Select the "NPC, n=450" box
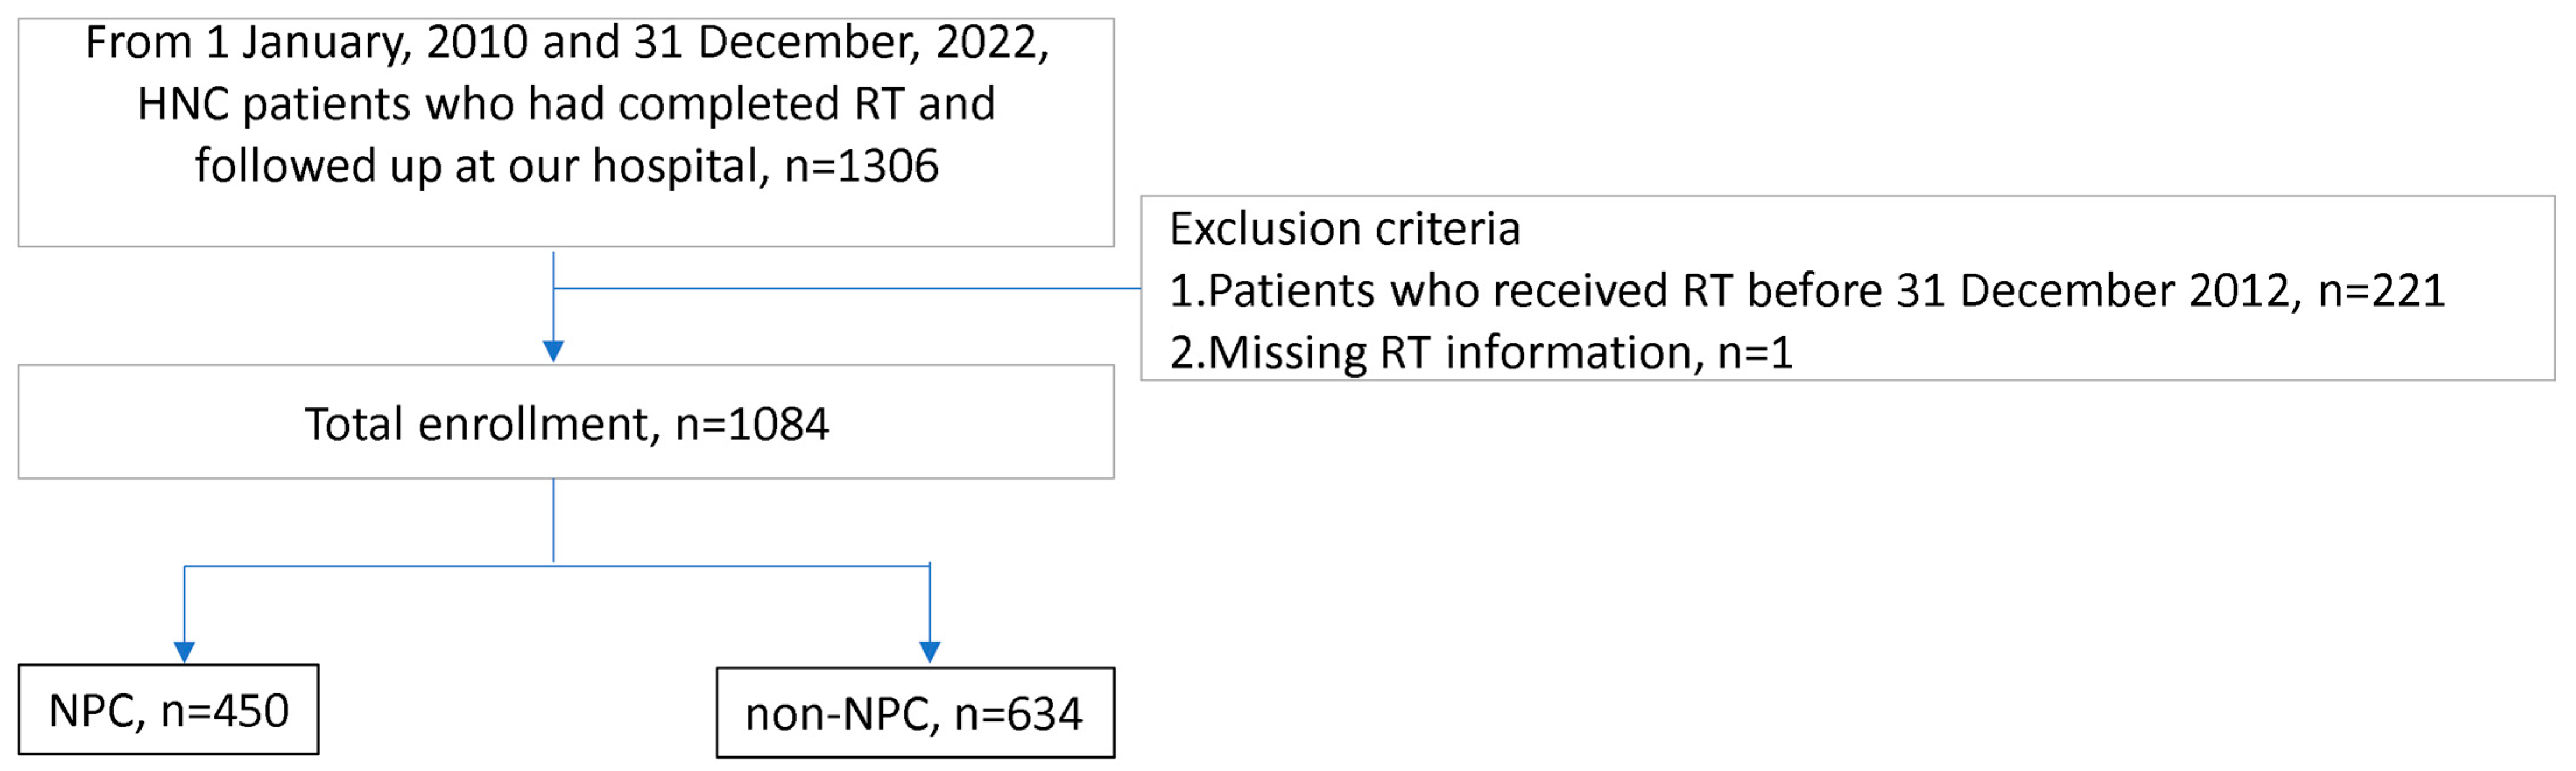 pos(169,710)
